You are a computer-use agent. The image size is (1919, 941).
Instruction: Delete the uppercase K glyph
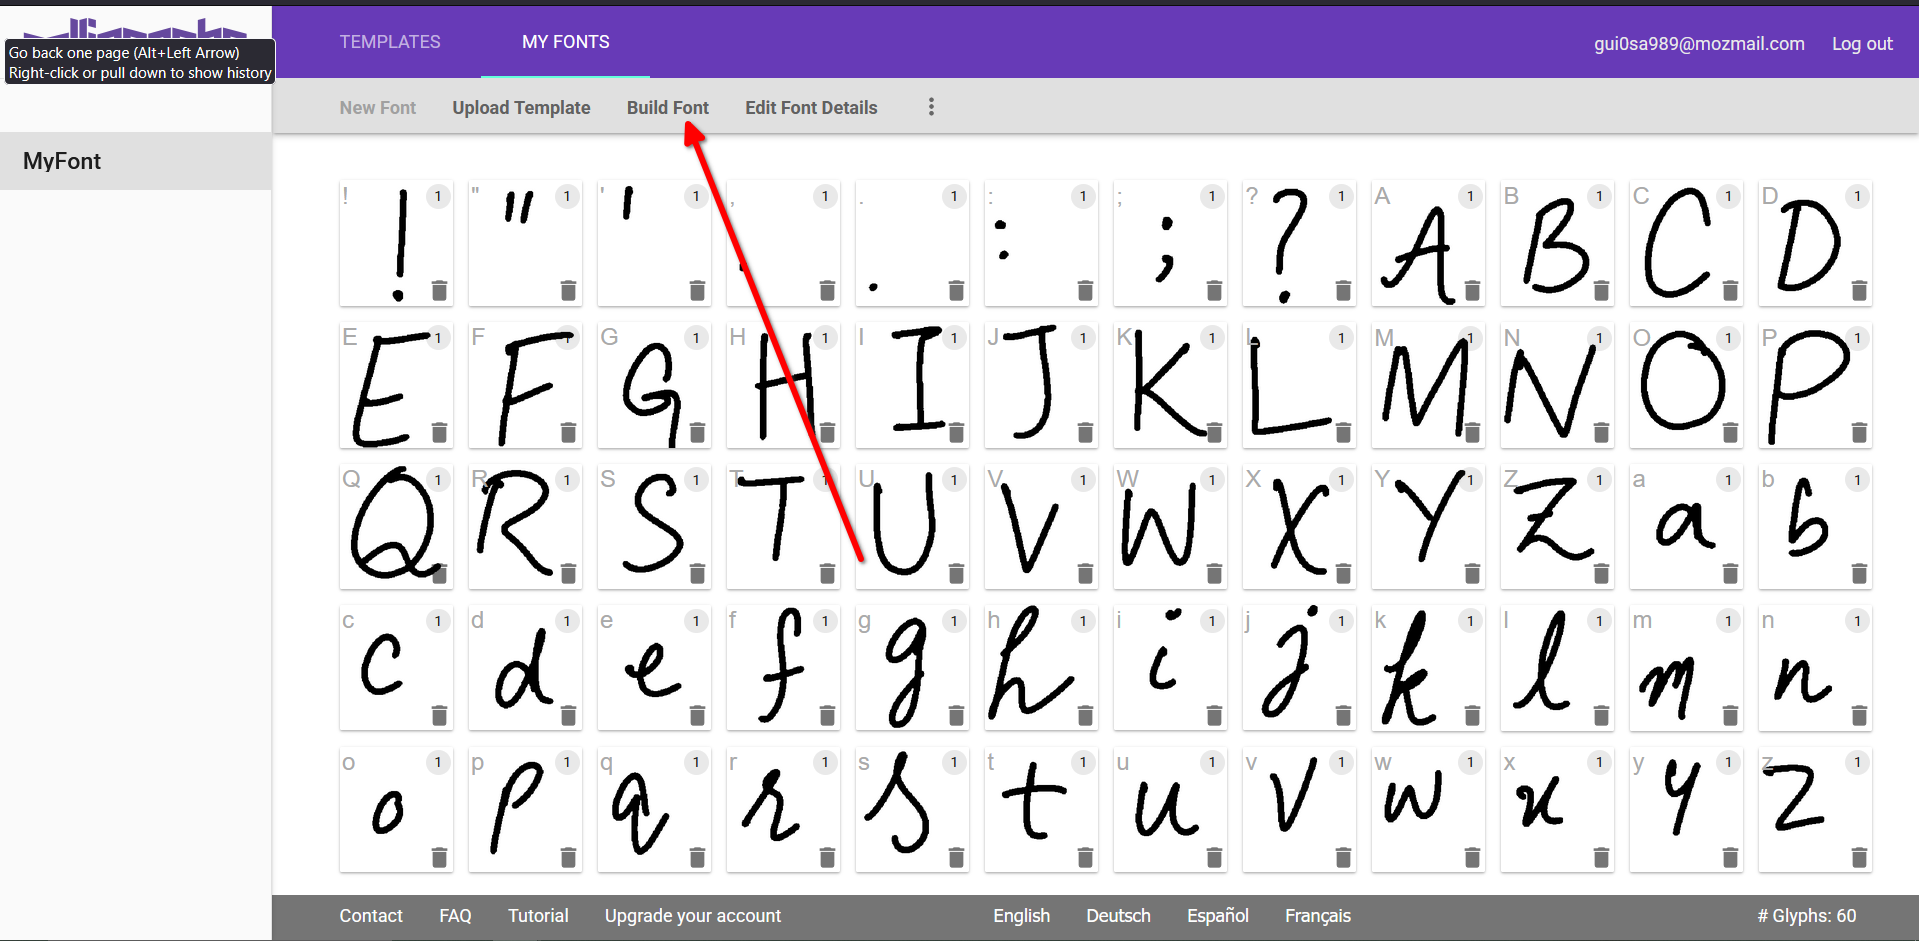(1214, 433)
